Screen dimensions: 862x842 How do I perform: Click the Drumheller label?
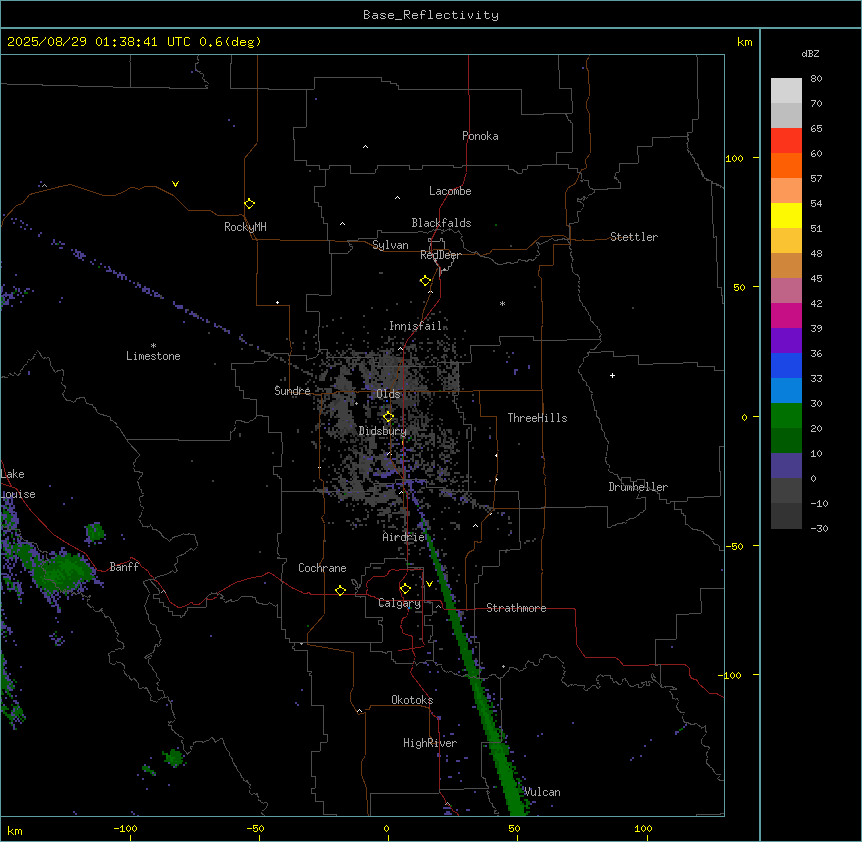(x=638, y=487)
